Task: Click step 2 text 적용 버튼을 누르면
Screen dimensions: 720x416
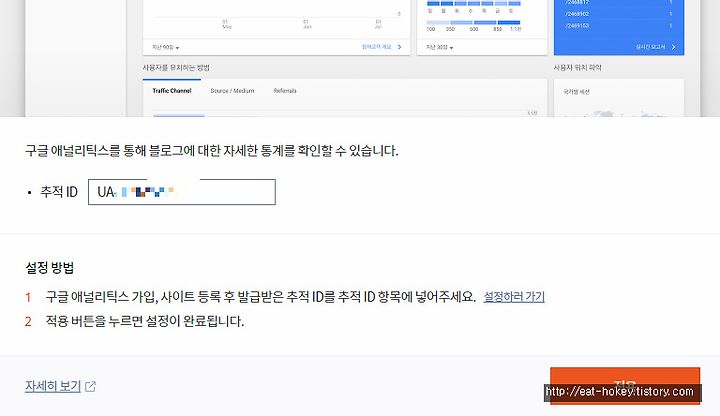Action: coord(145,321)
